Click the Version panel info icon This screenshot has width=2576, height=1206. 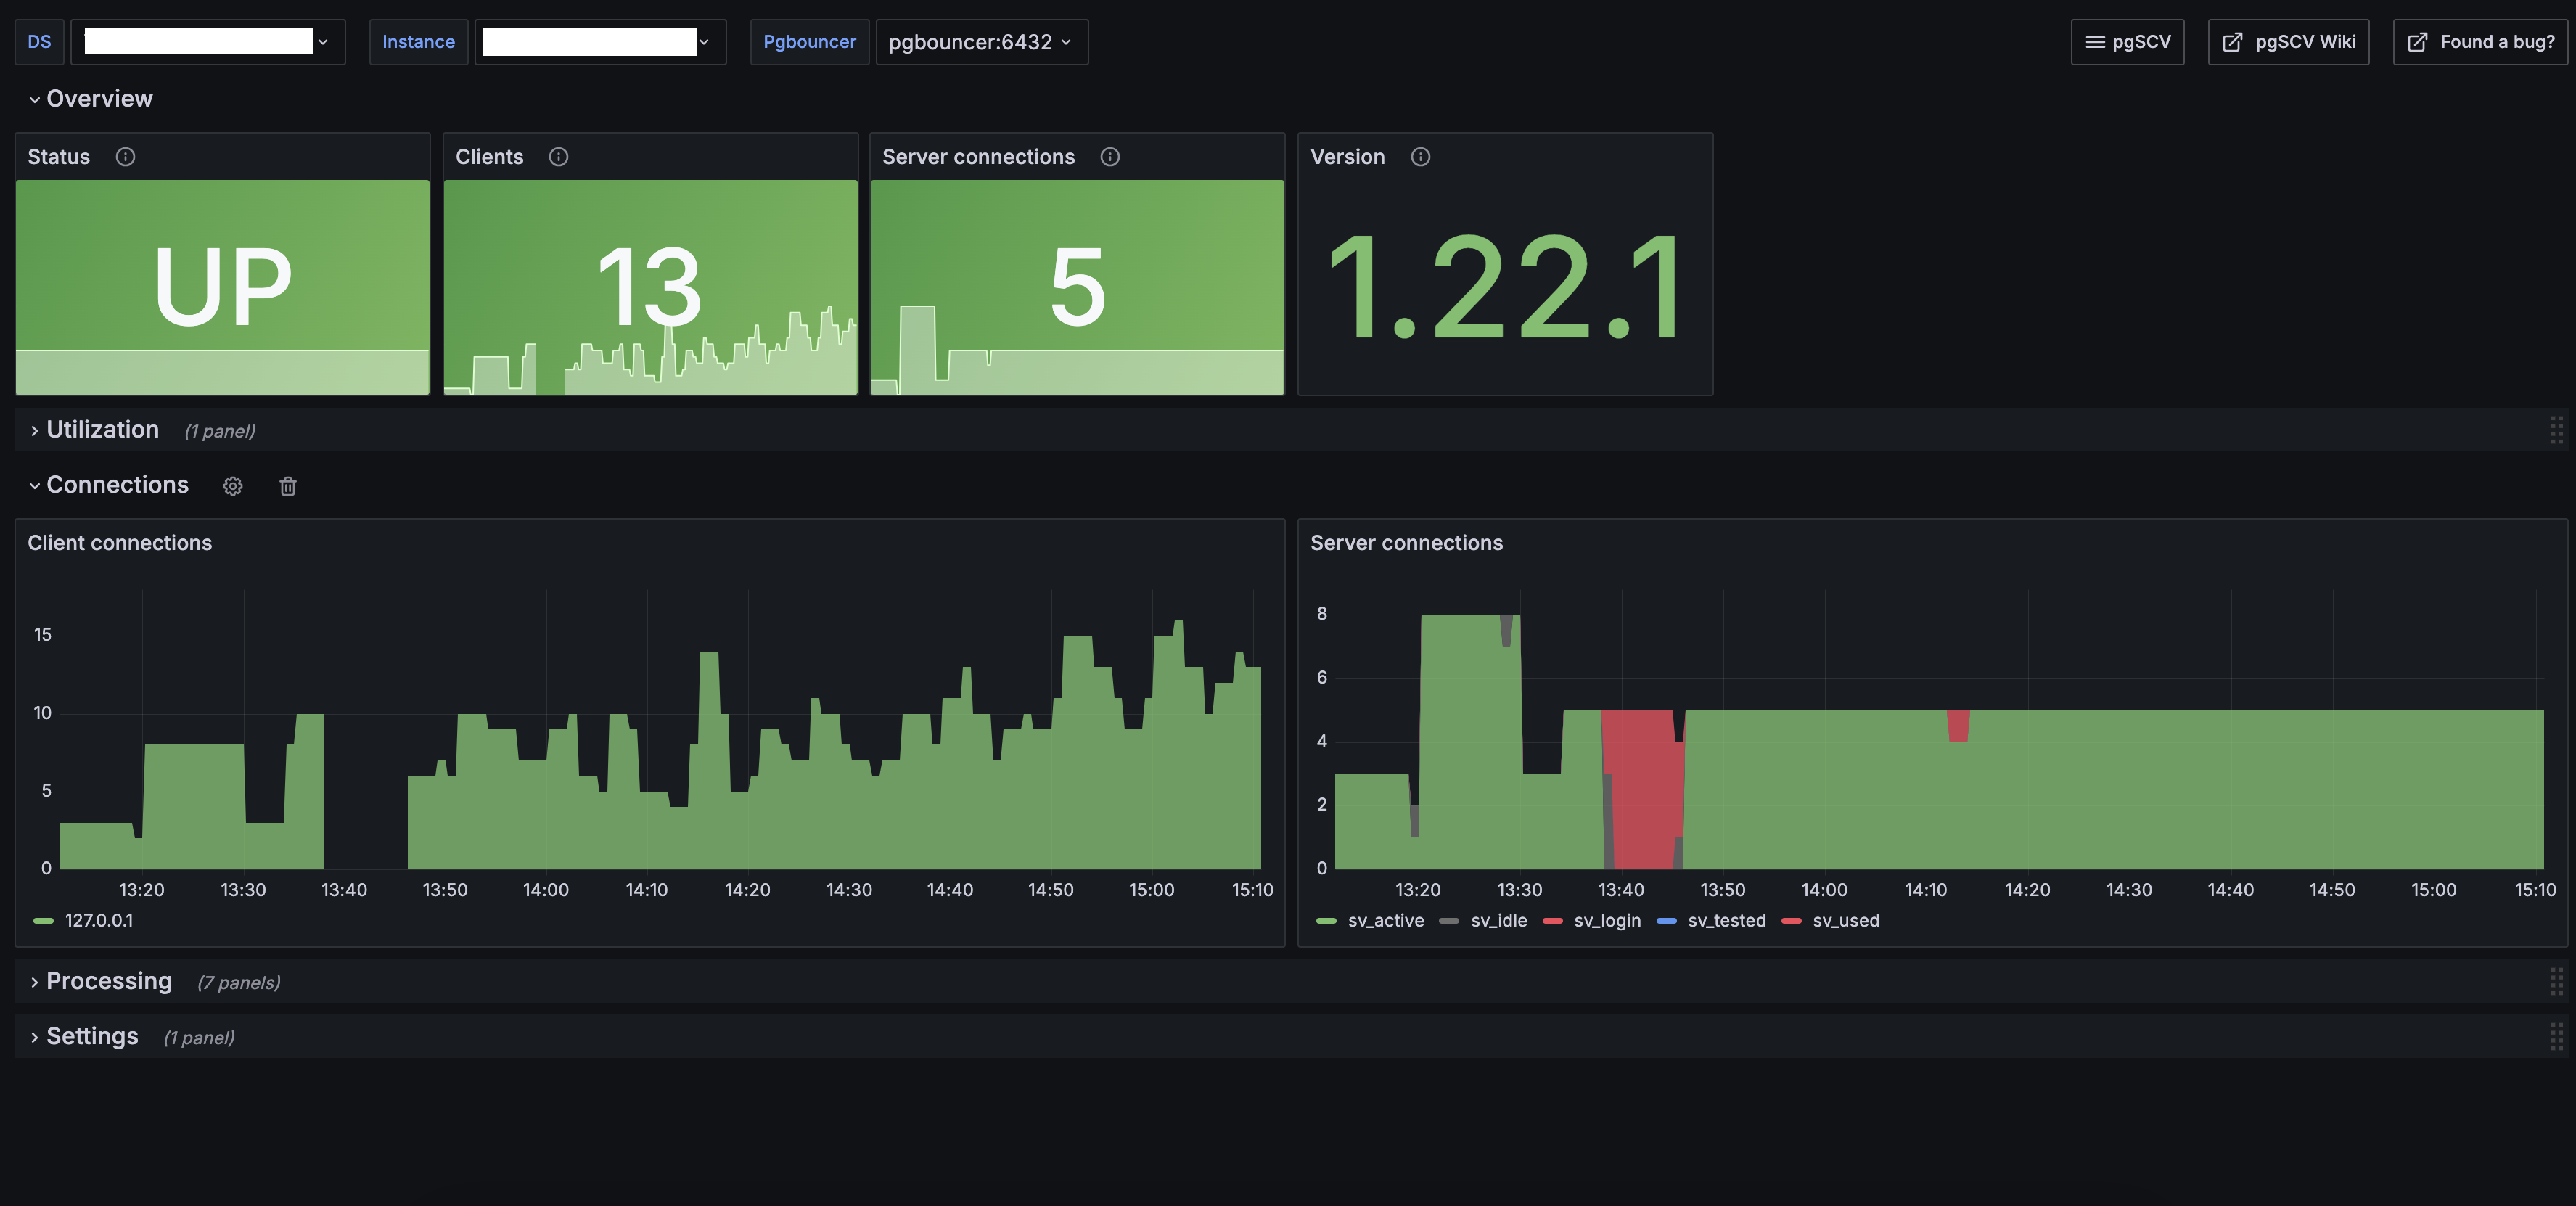click(x=1420, y=157)
